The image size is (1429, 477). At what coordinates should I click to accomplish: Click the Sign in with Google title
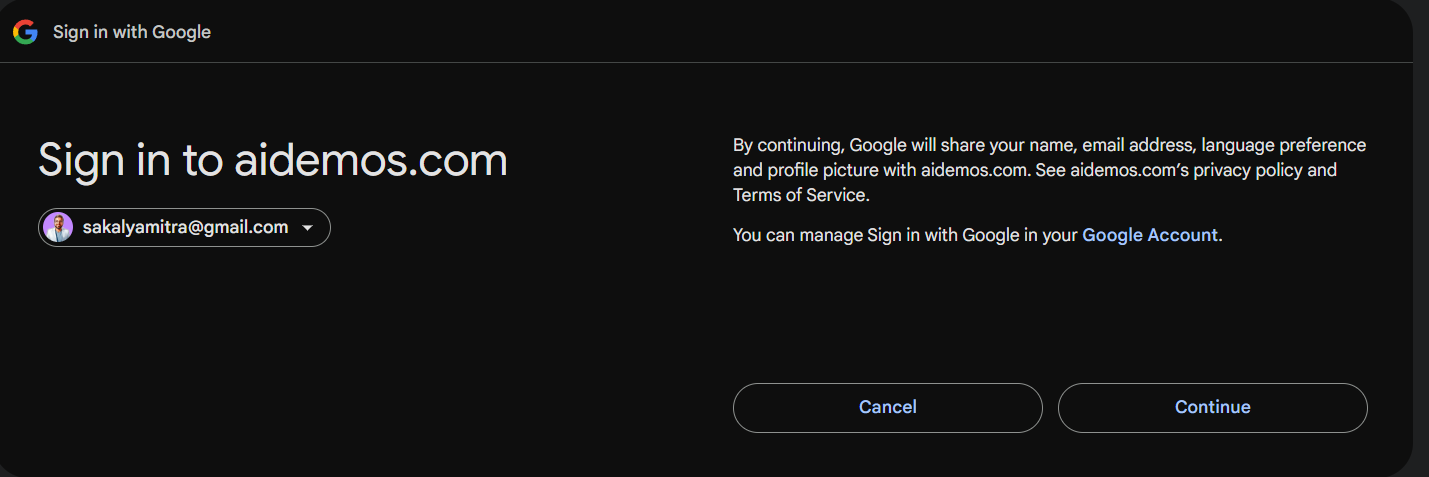tap(132, 32)
